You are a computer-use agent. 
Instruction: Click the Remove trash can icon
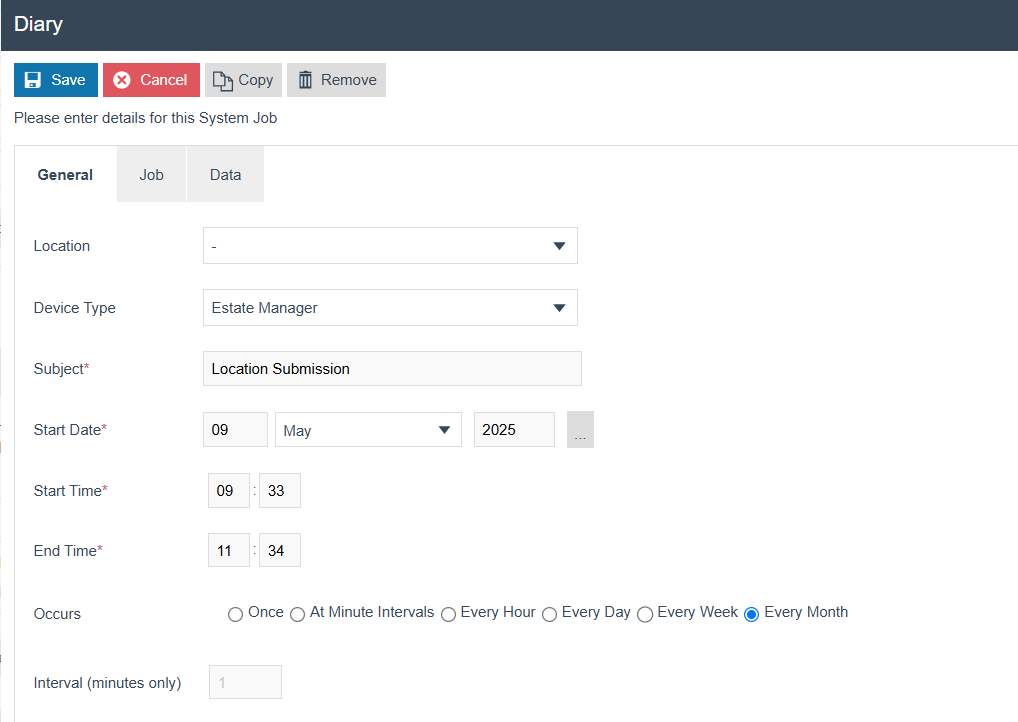click(305, 80)
